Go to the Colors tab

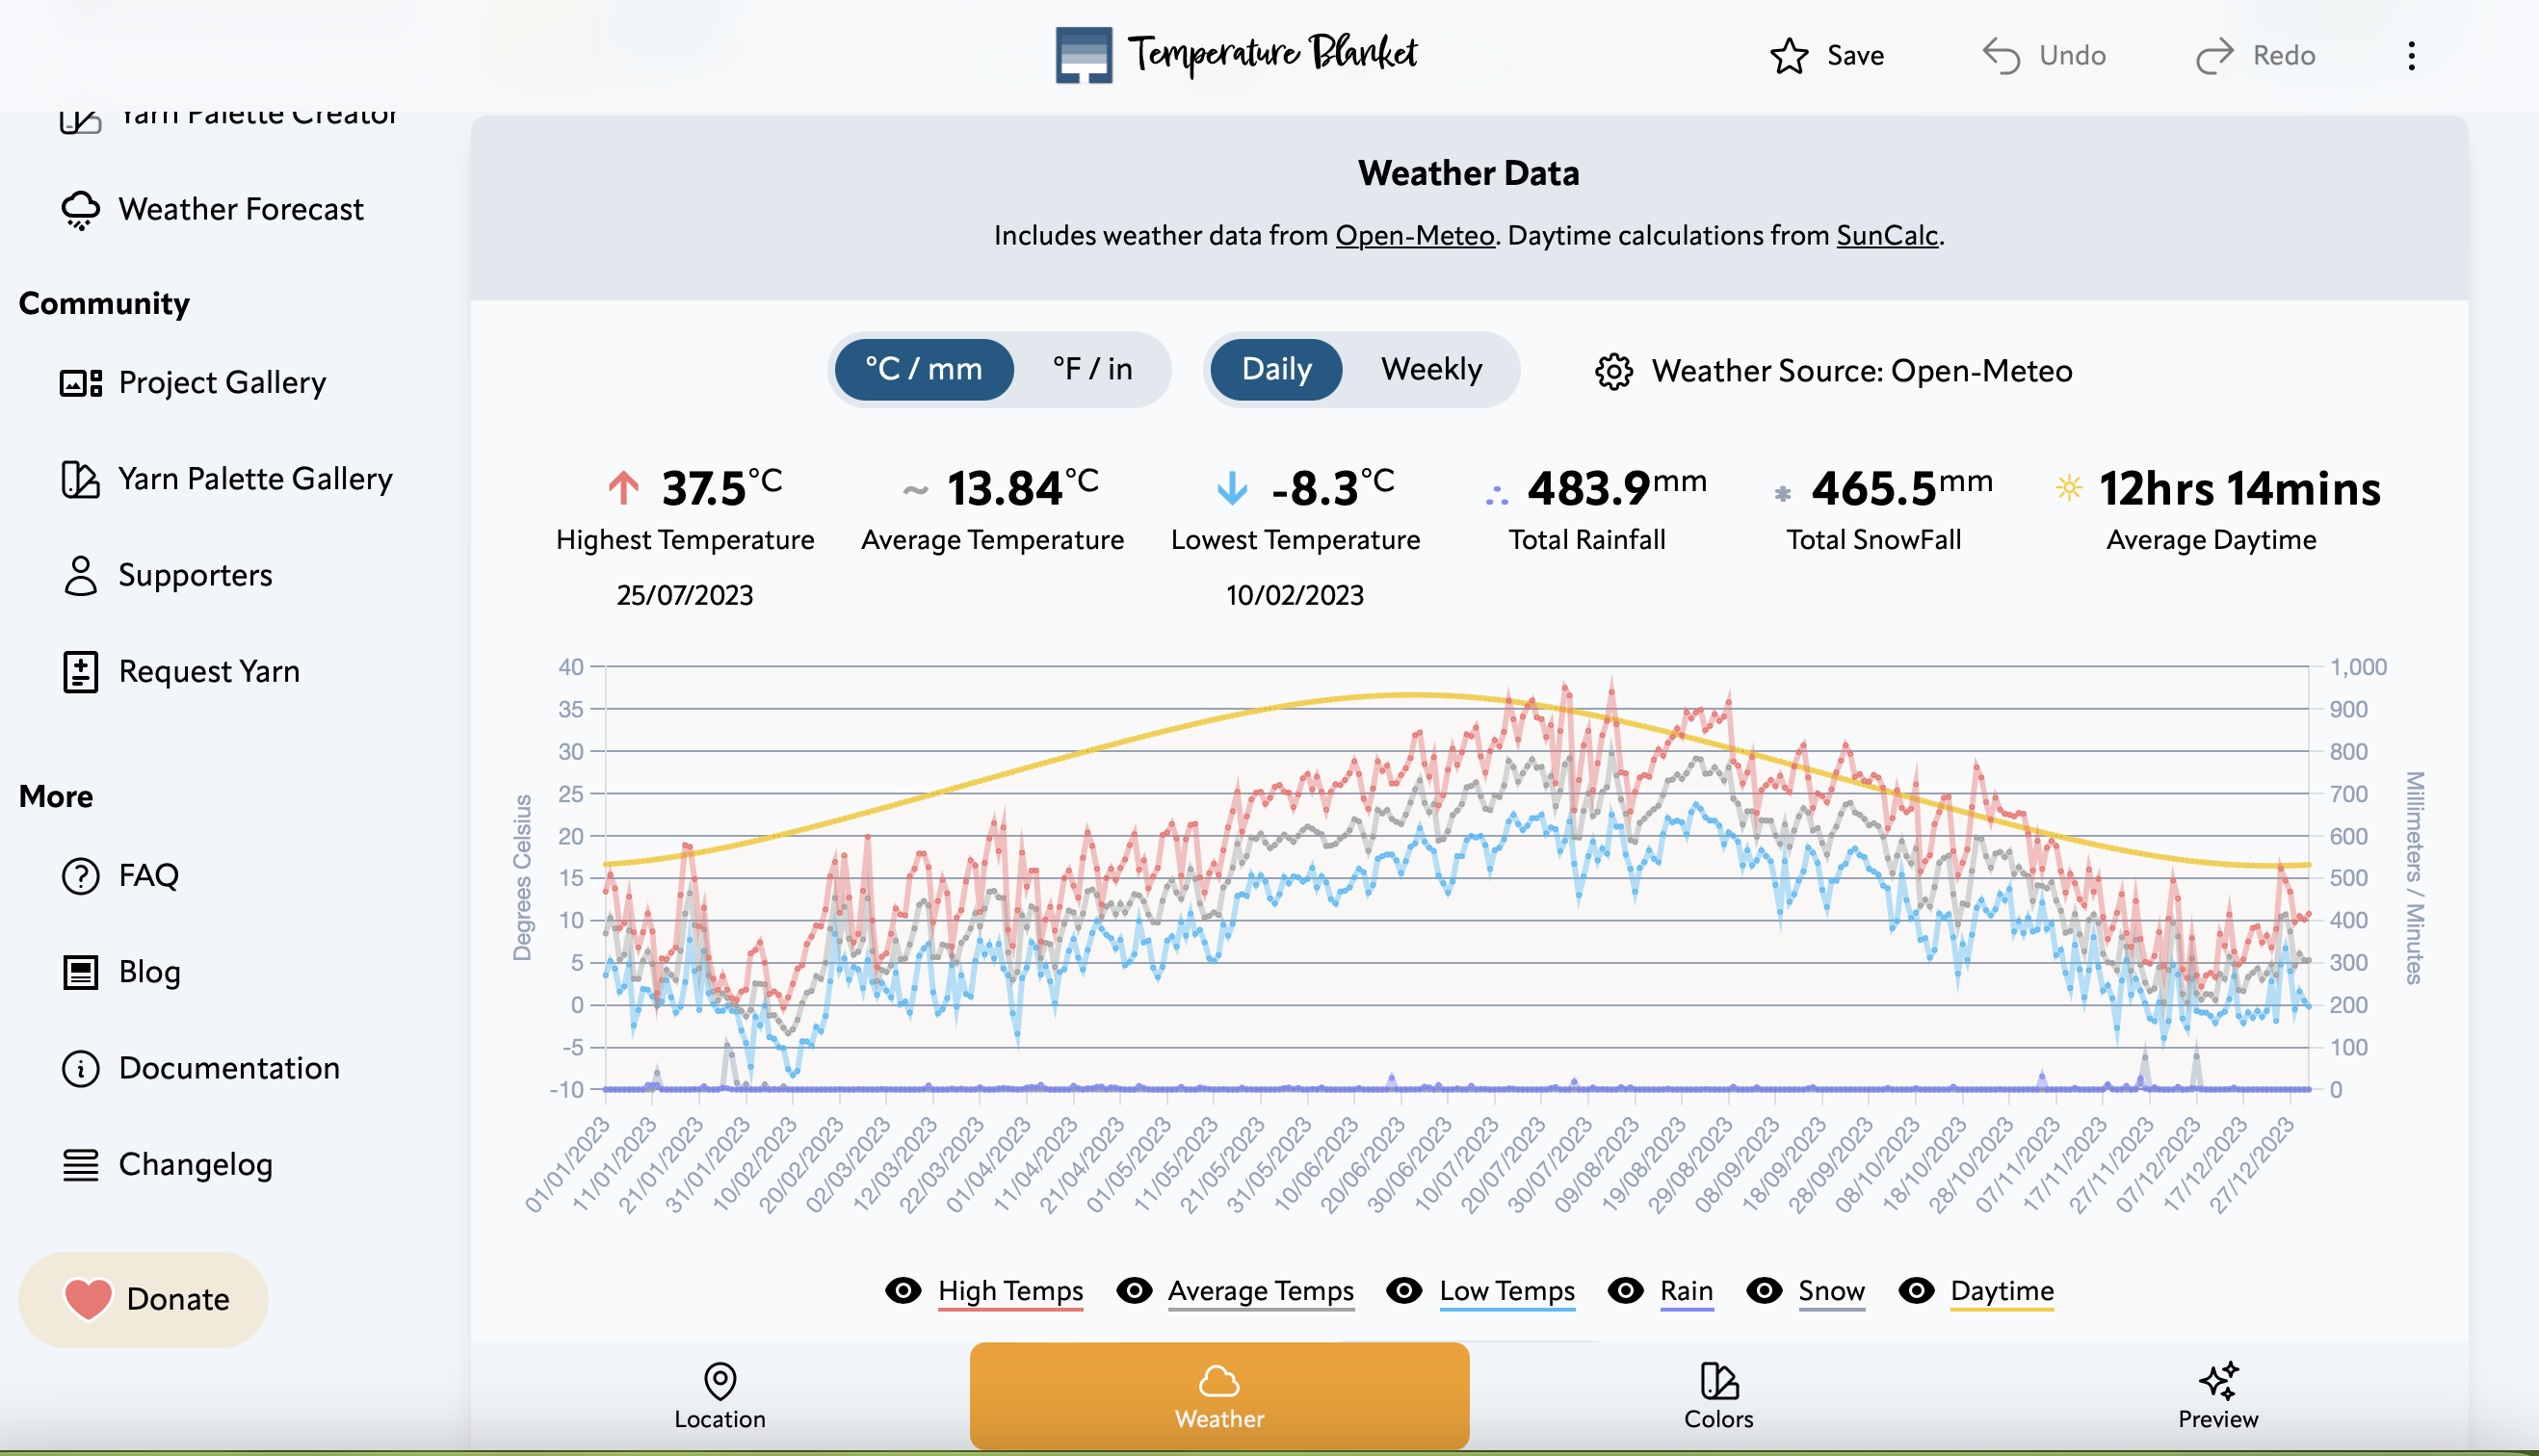click(x=1718, y=1396)
